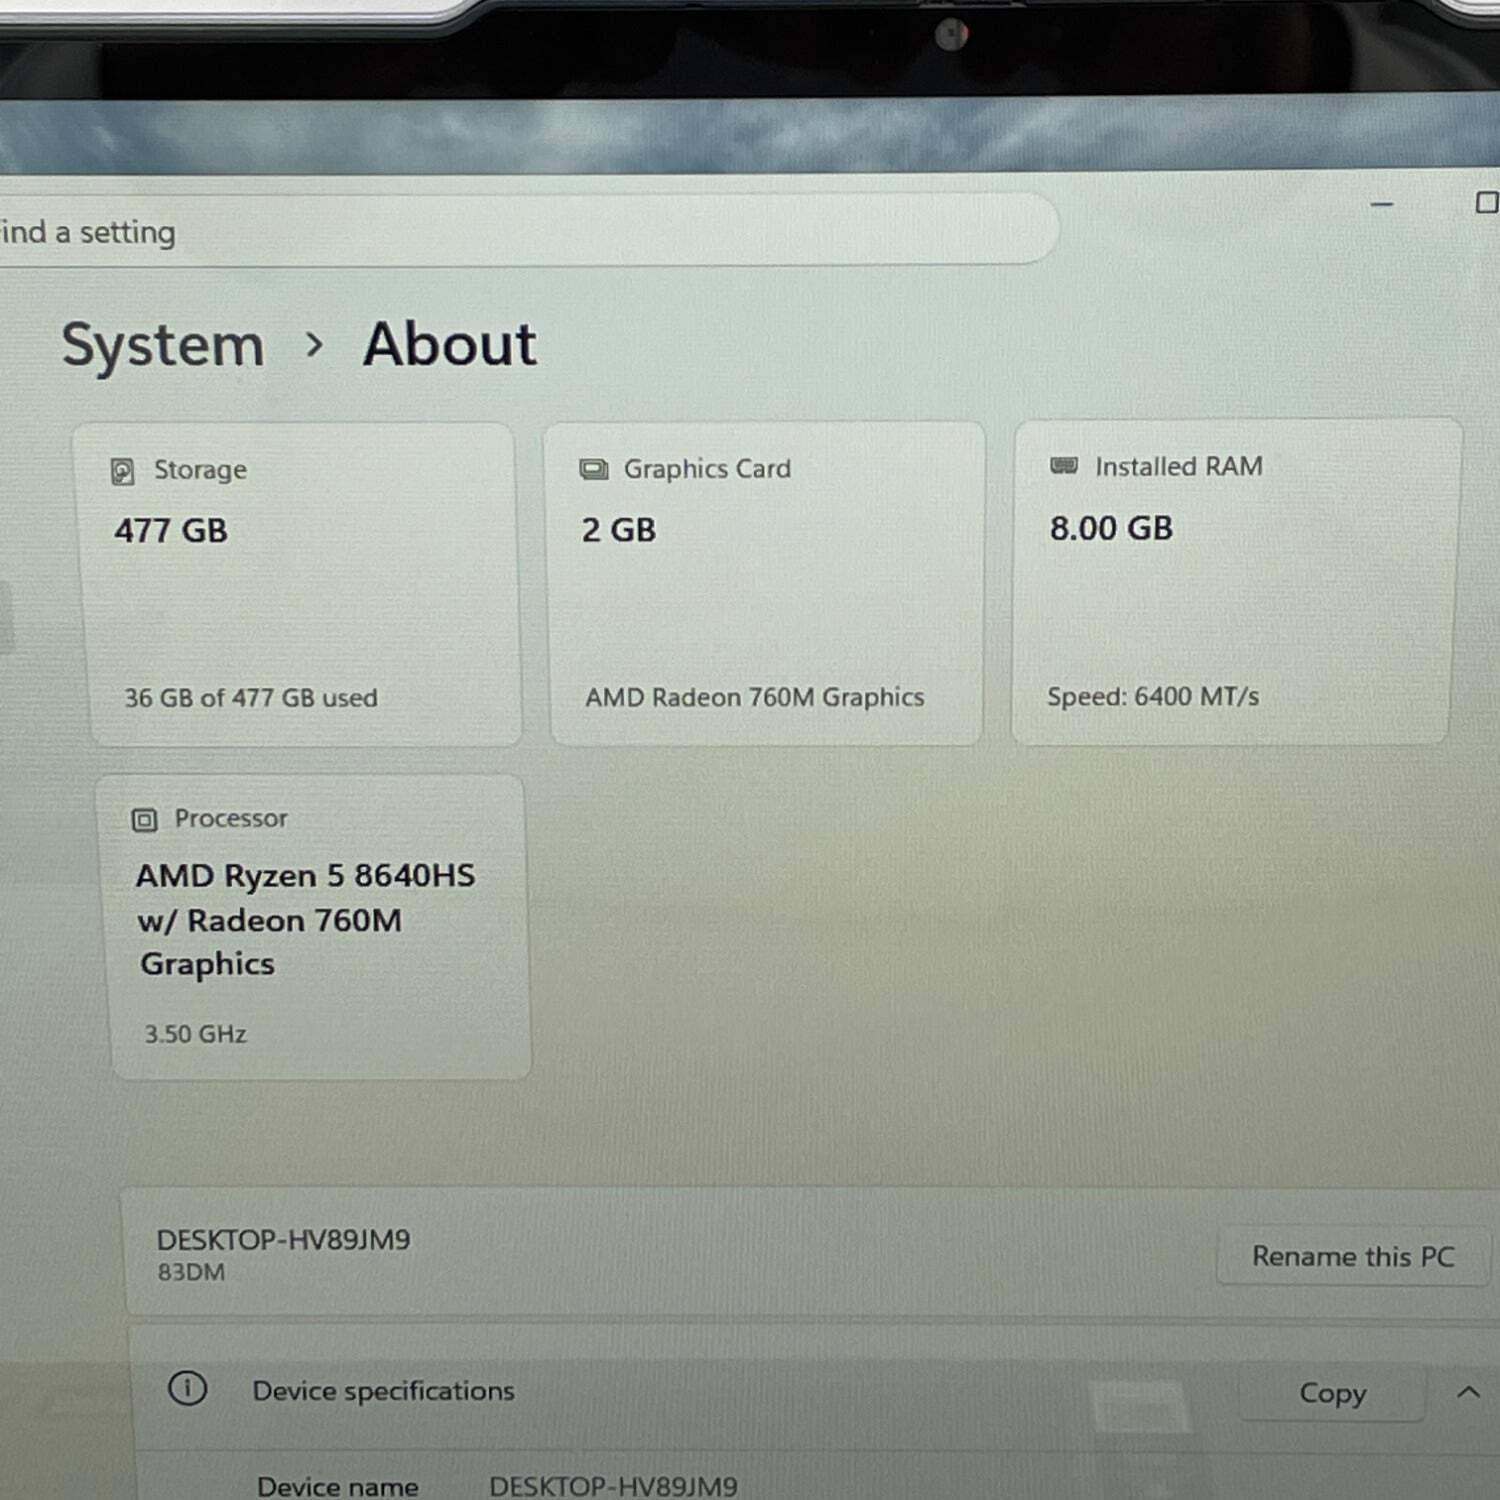This screenshot has height=1500, width=1500.
Task: Click the "Speed: 6400 MT/s" text
Action: 1153,696
